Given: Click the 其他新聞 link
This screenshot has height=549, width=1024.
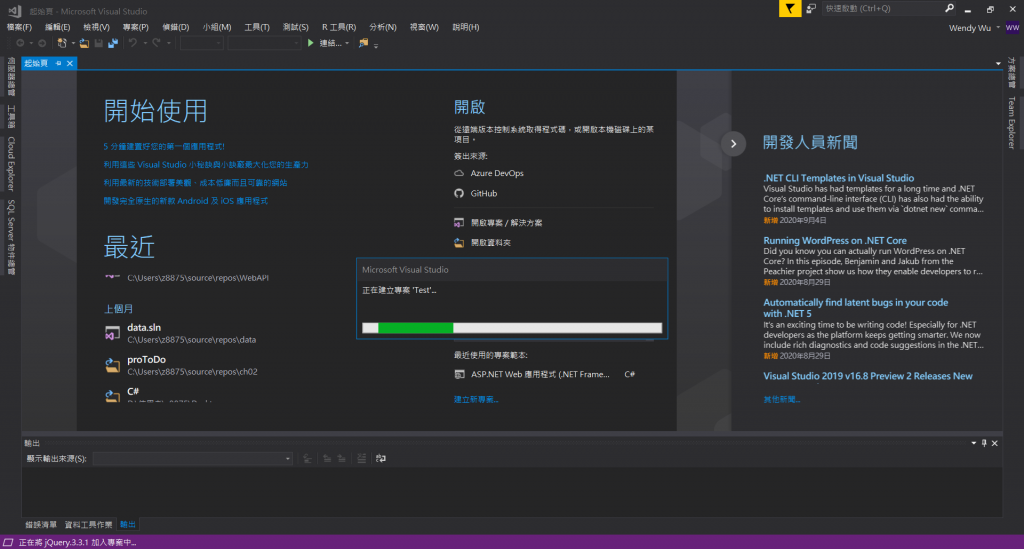Looking at the screenshot, I should point(782,400).
